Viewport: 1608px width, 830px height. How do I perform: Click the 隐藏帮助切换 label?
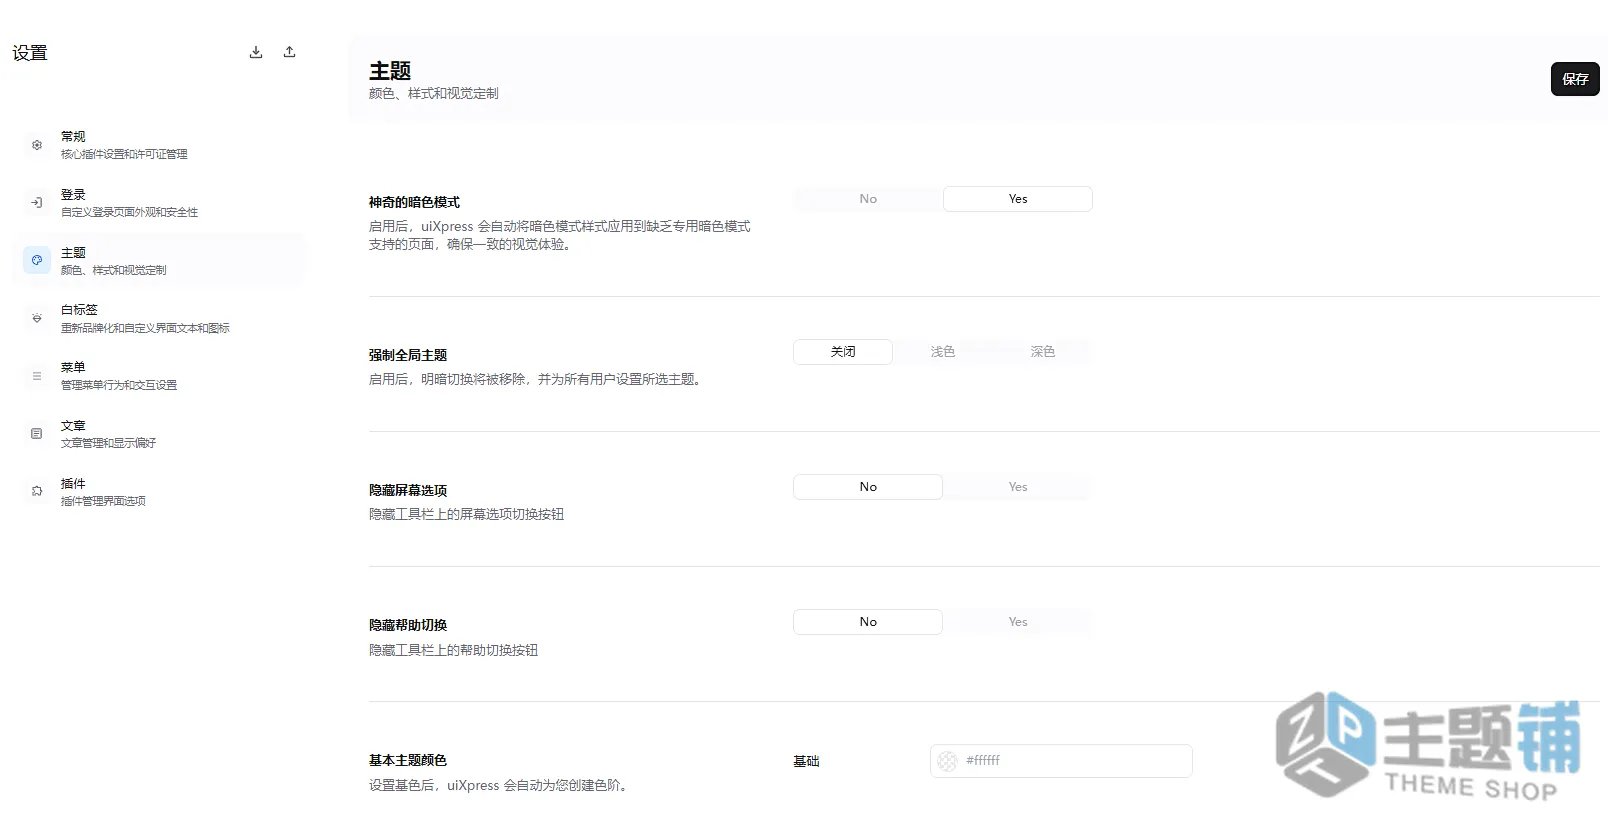408,625
